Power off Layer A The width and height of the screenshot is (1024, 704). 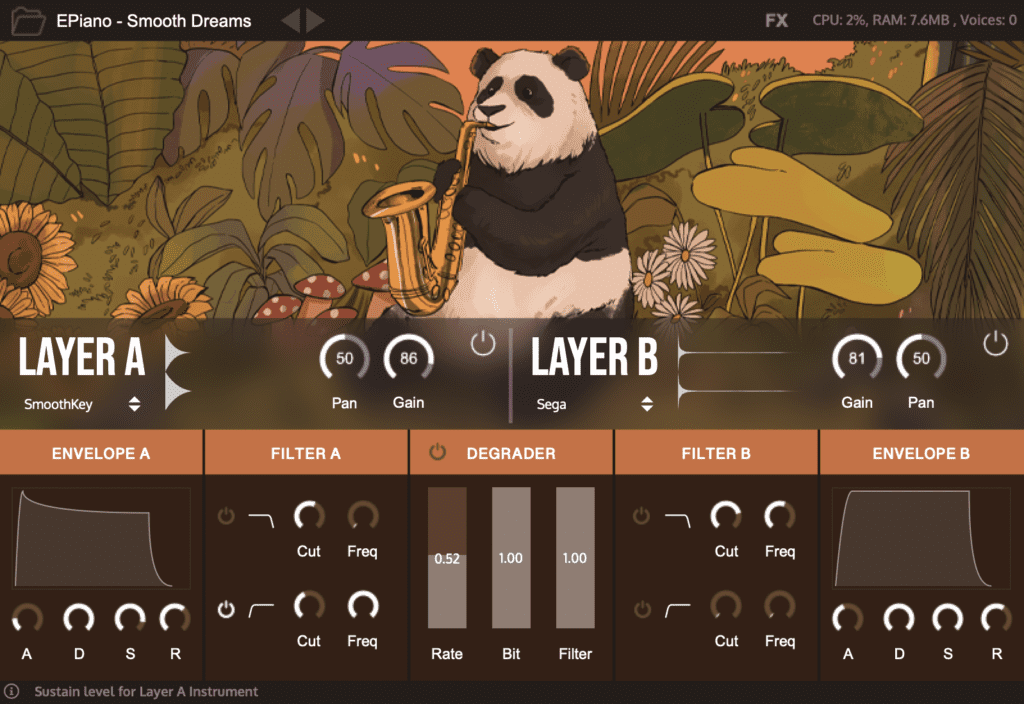pyautogui.click(x=482, y=342)
